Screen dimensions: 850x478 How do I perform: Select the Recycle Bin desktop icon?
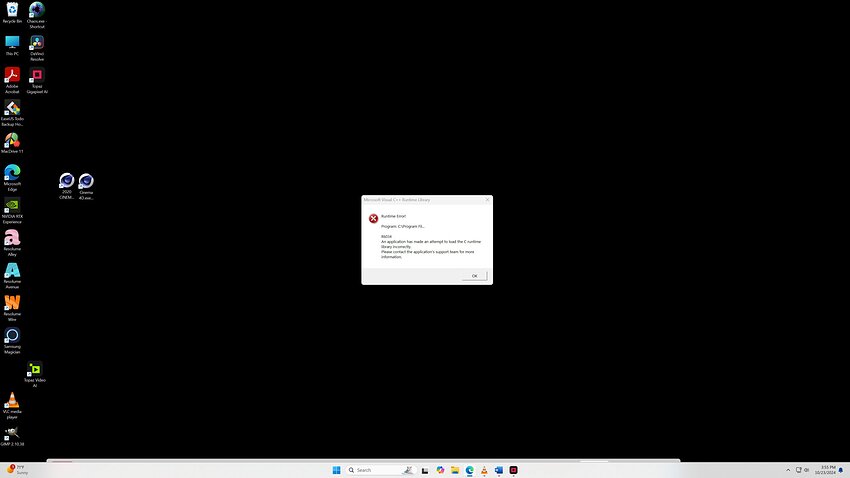click(12, 13)
